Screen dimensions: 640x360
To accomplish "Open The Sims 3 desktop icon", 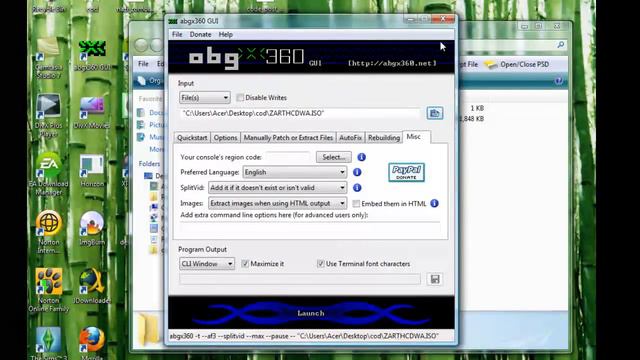I will [49, 343].
